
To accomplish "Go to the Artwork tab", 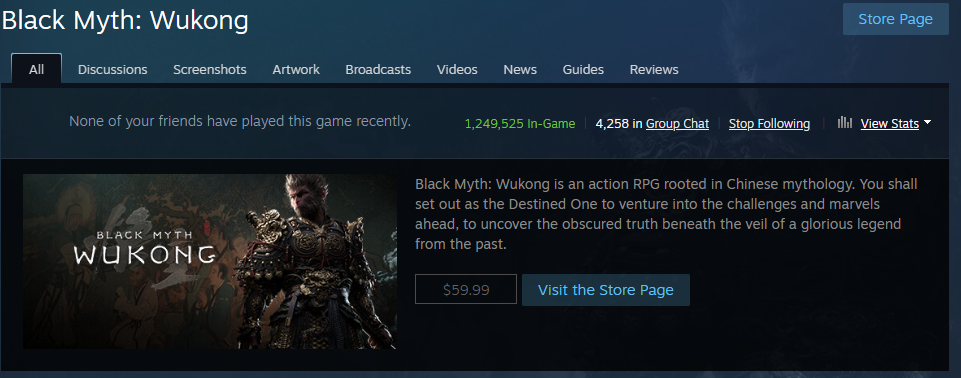I will 296,69.
